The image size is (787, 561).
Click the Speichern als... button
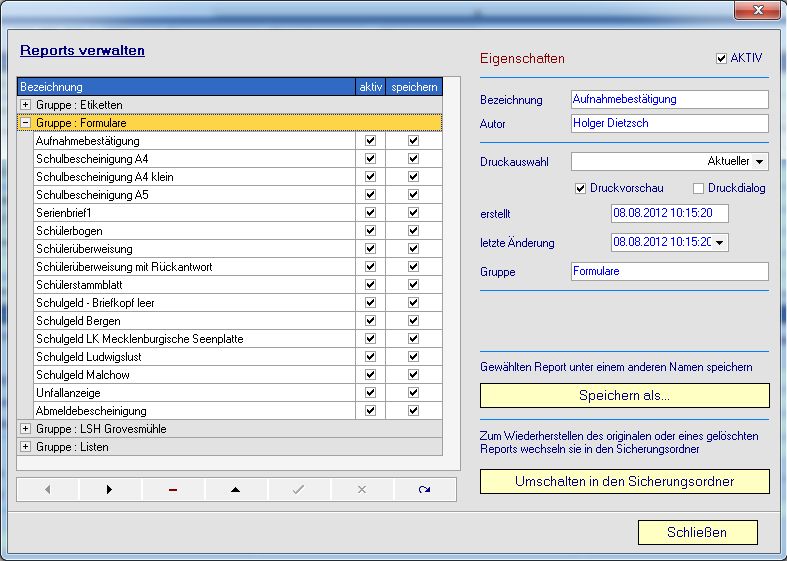[624, 395]
